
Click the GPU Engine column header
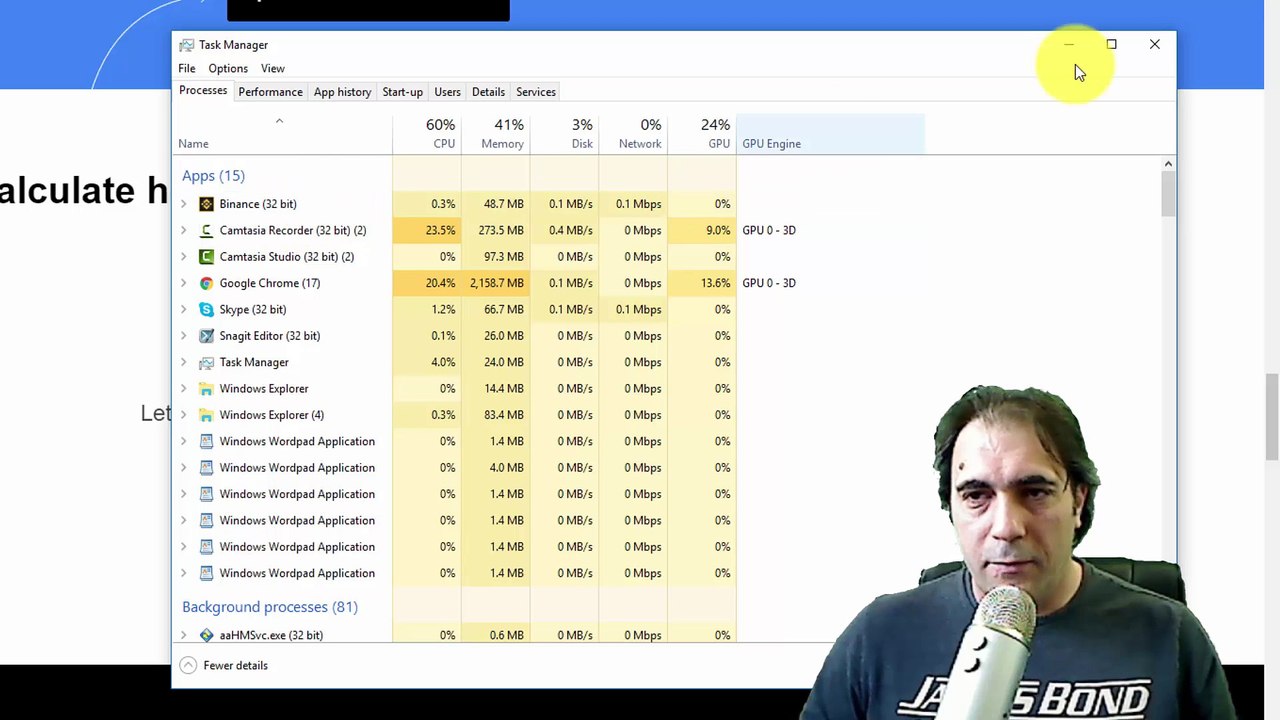point(830,134)
